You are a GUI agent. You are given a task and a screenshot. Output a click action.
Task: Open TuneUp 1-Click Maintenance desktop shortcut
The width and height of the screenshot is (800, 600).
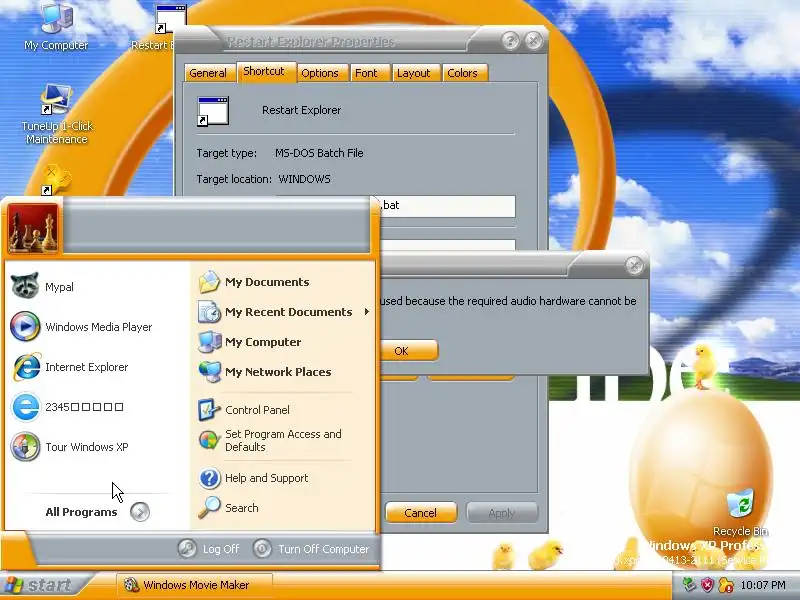click(56, 115)
